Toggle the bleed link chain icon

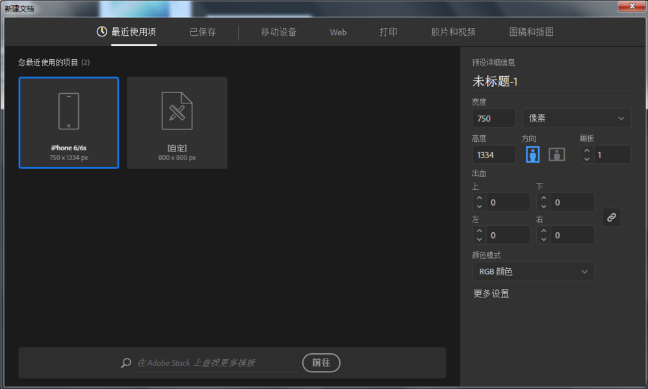[612, 217]
